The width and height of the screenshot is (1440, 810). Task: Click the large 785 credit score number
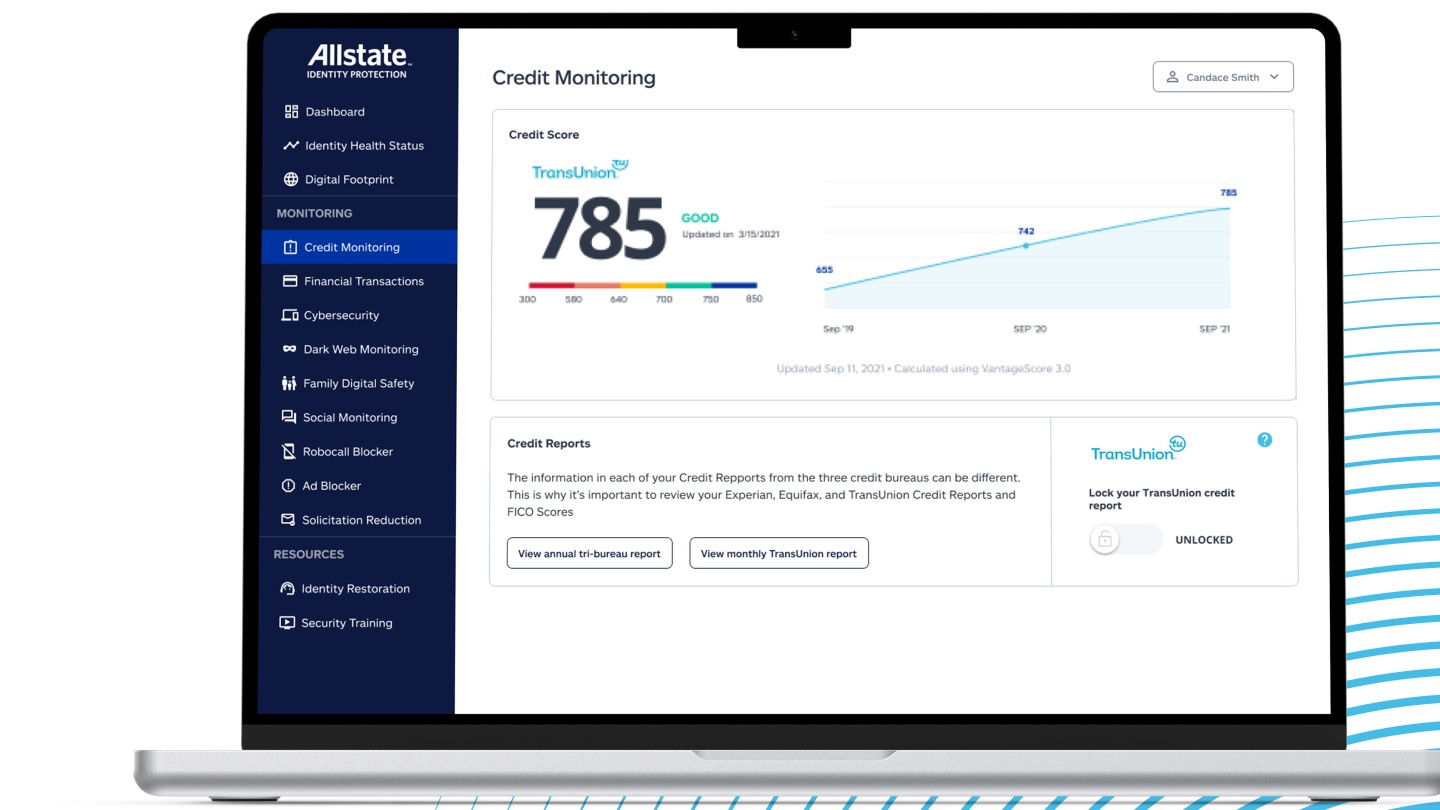tap(599, 229)
